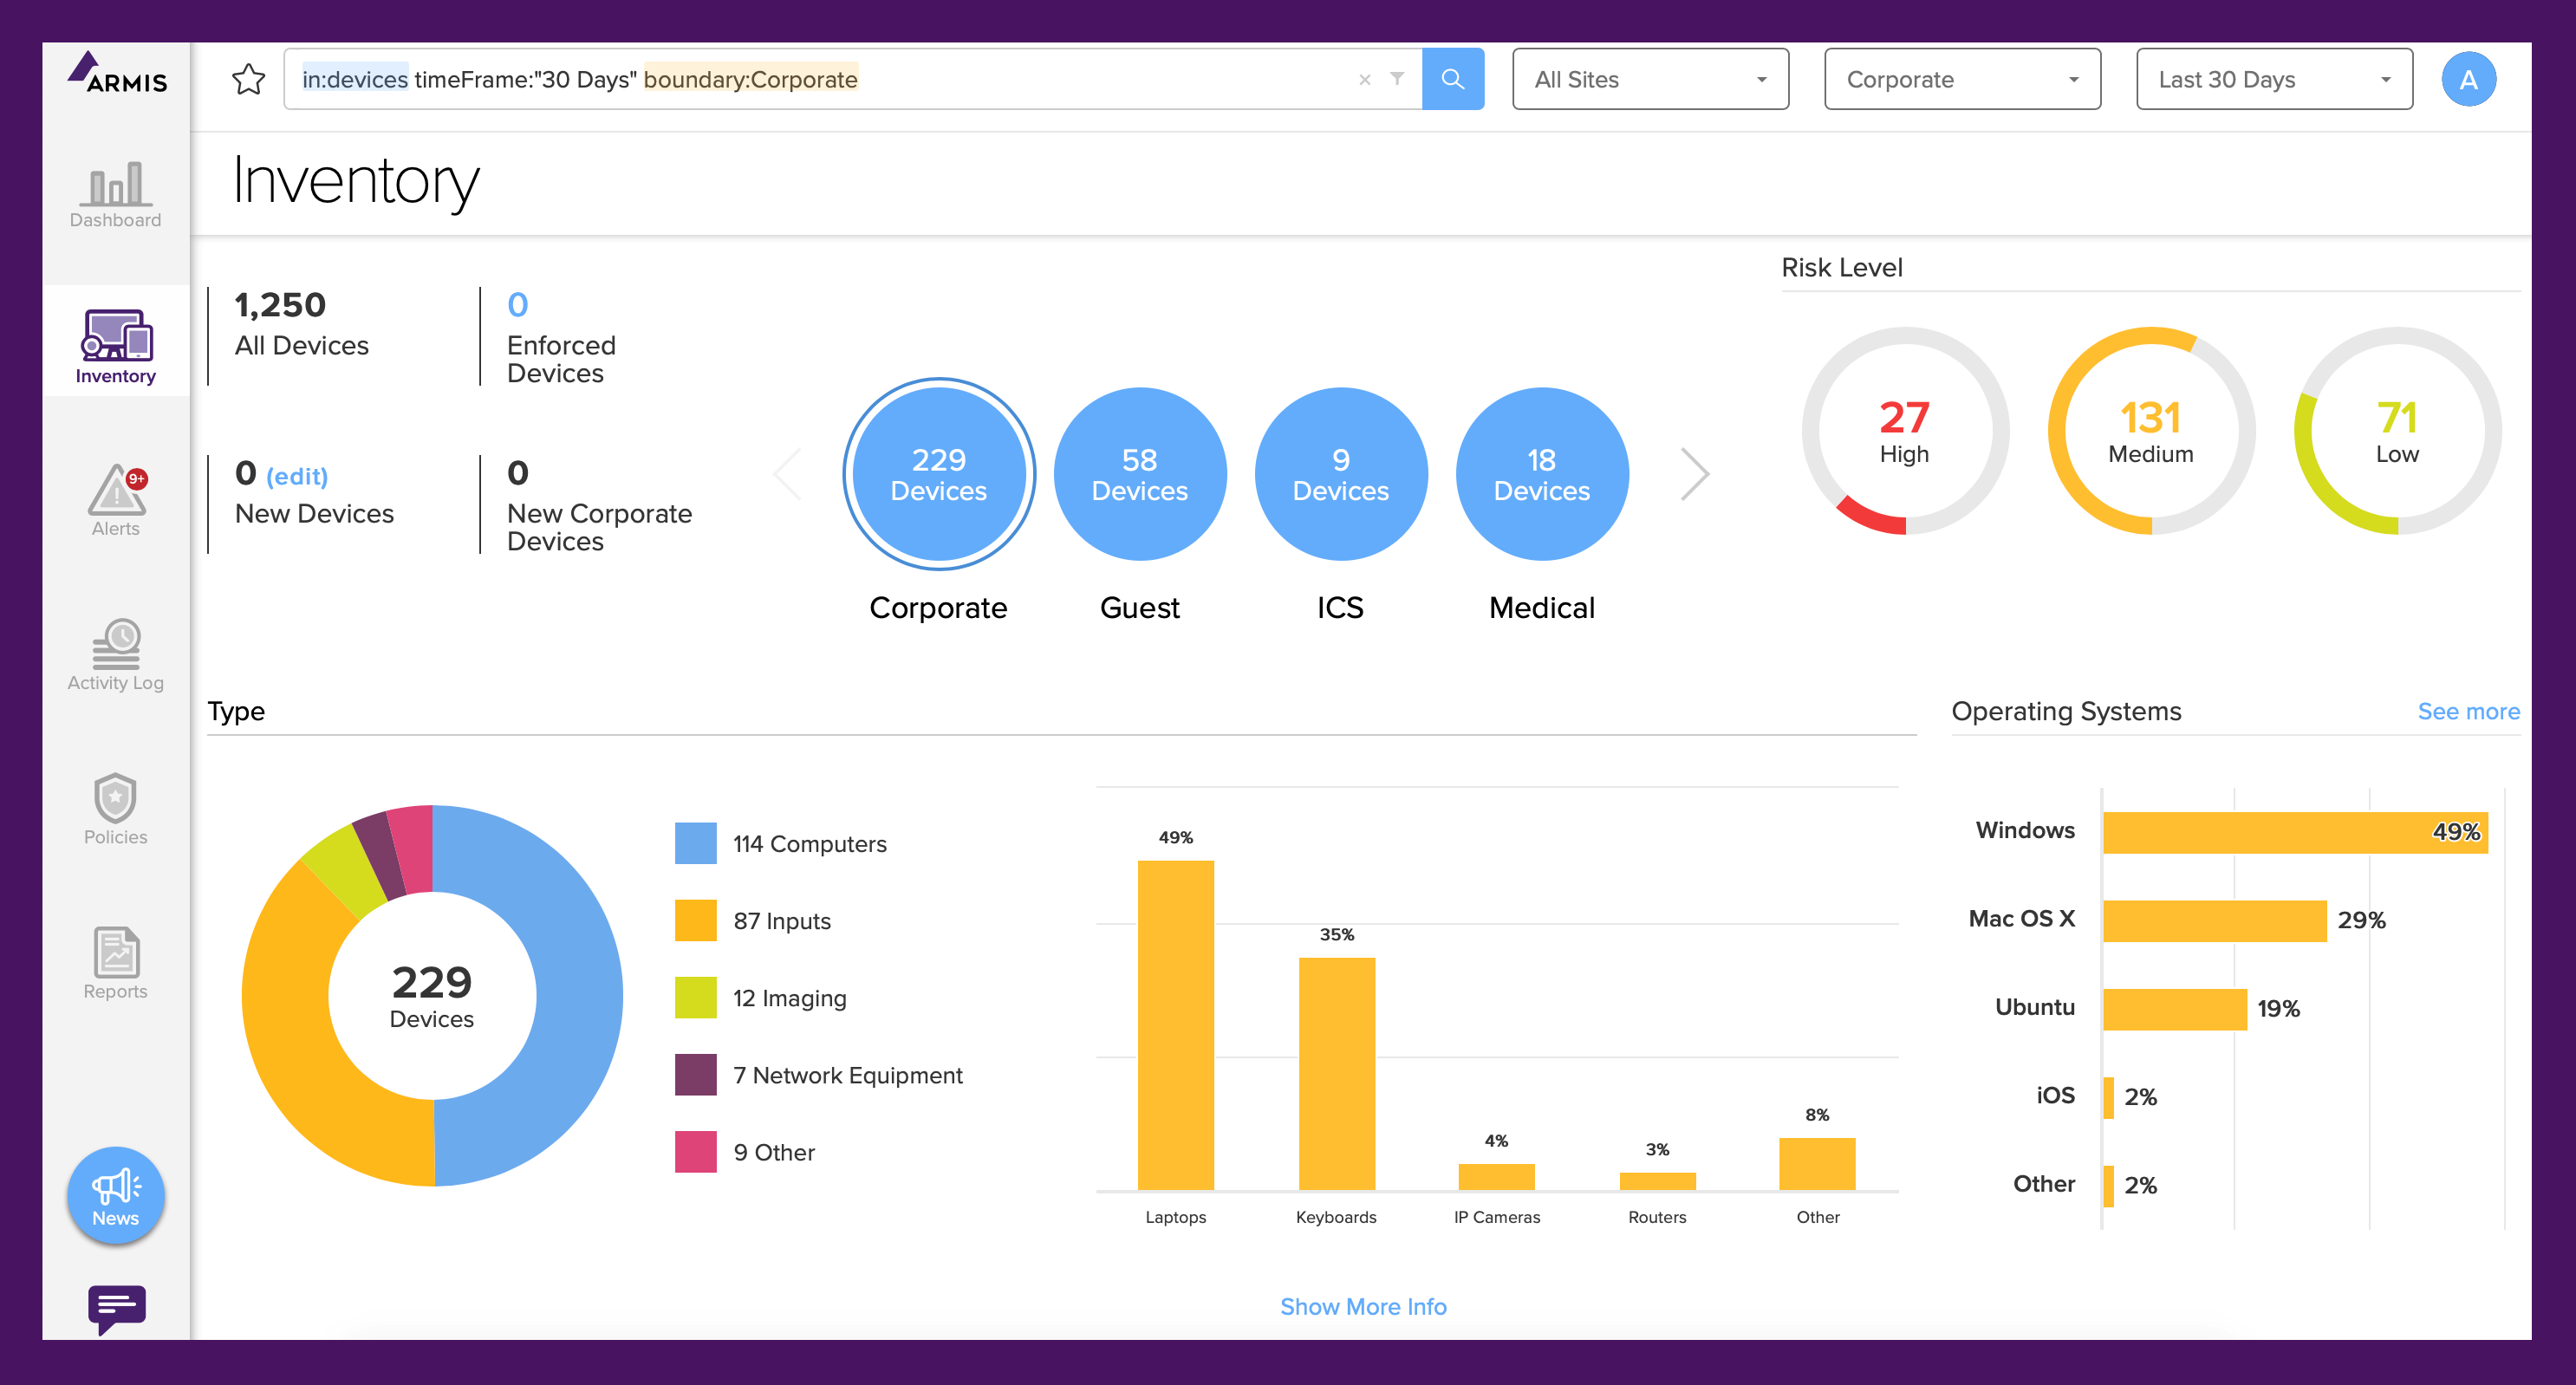Click See more for Operating Systems
Screen dimensions: 2576x1385
coord(2467,711)
